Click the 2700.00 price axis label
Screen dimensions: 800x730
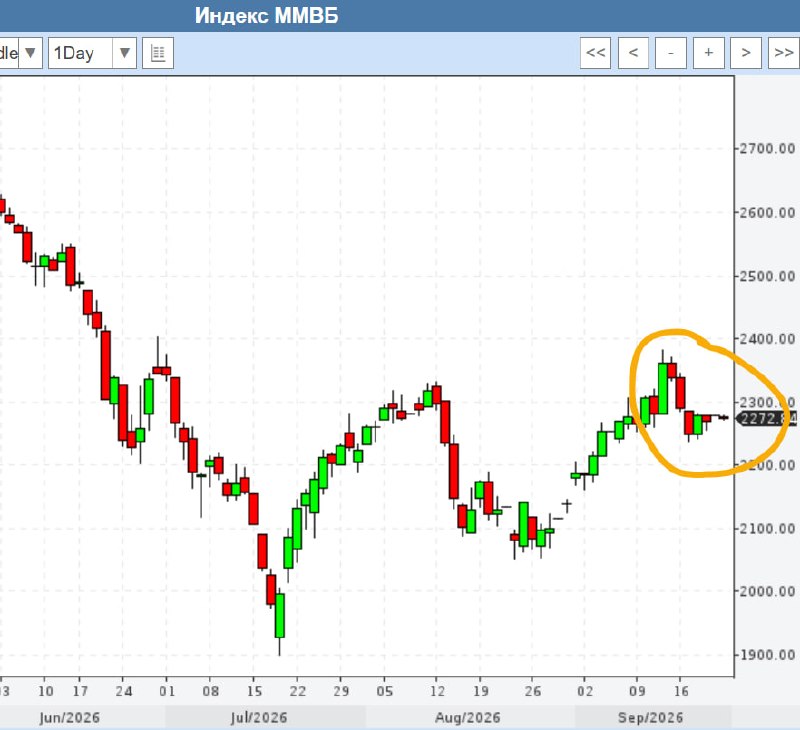(x=767, y=149)
